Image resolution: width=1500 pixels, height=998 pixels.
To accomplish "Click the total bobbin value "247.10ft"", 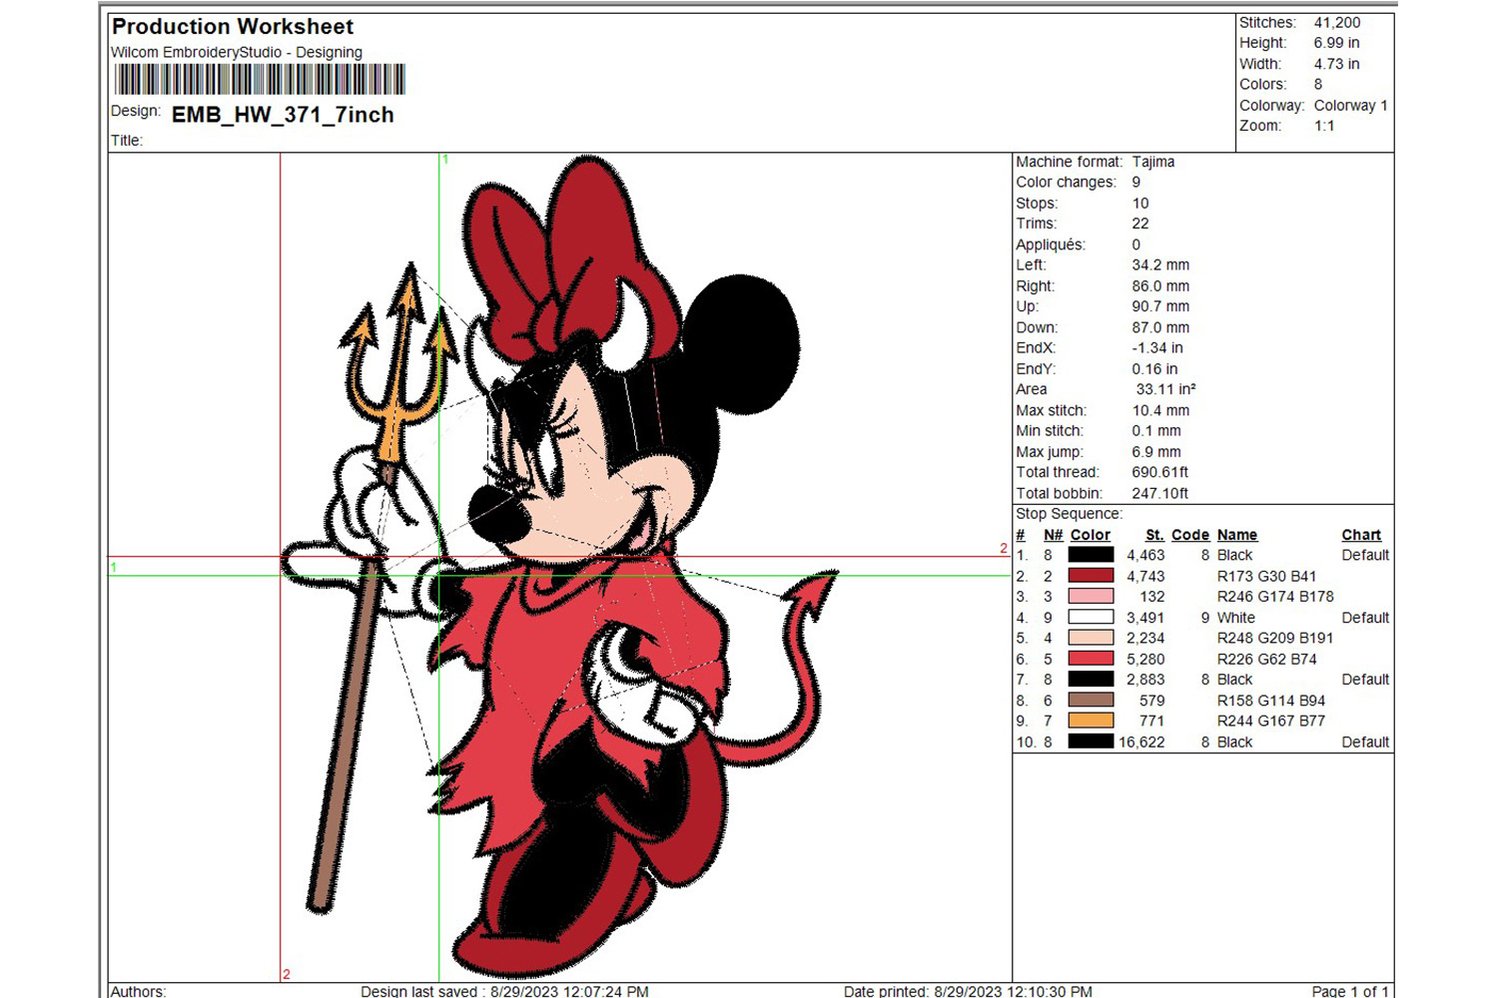I will point(1160,493).
